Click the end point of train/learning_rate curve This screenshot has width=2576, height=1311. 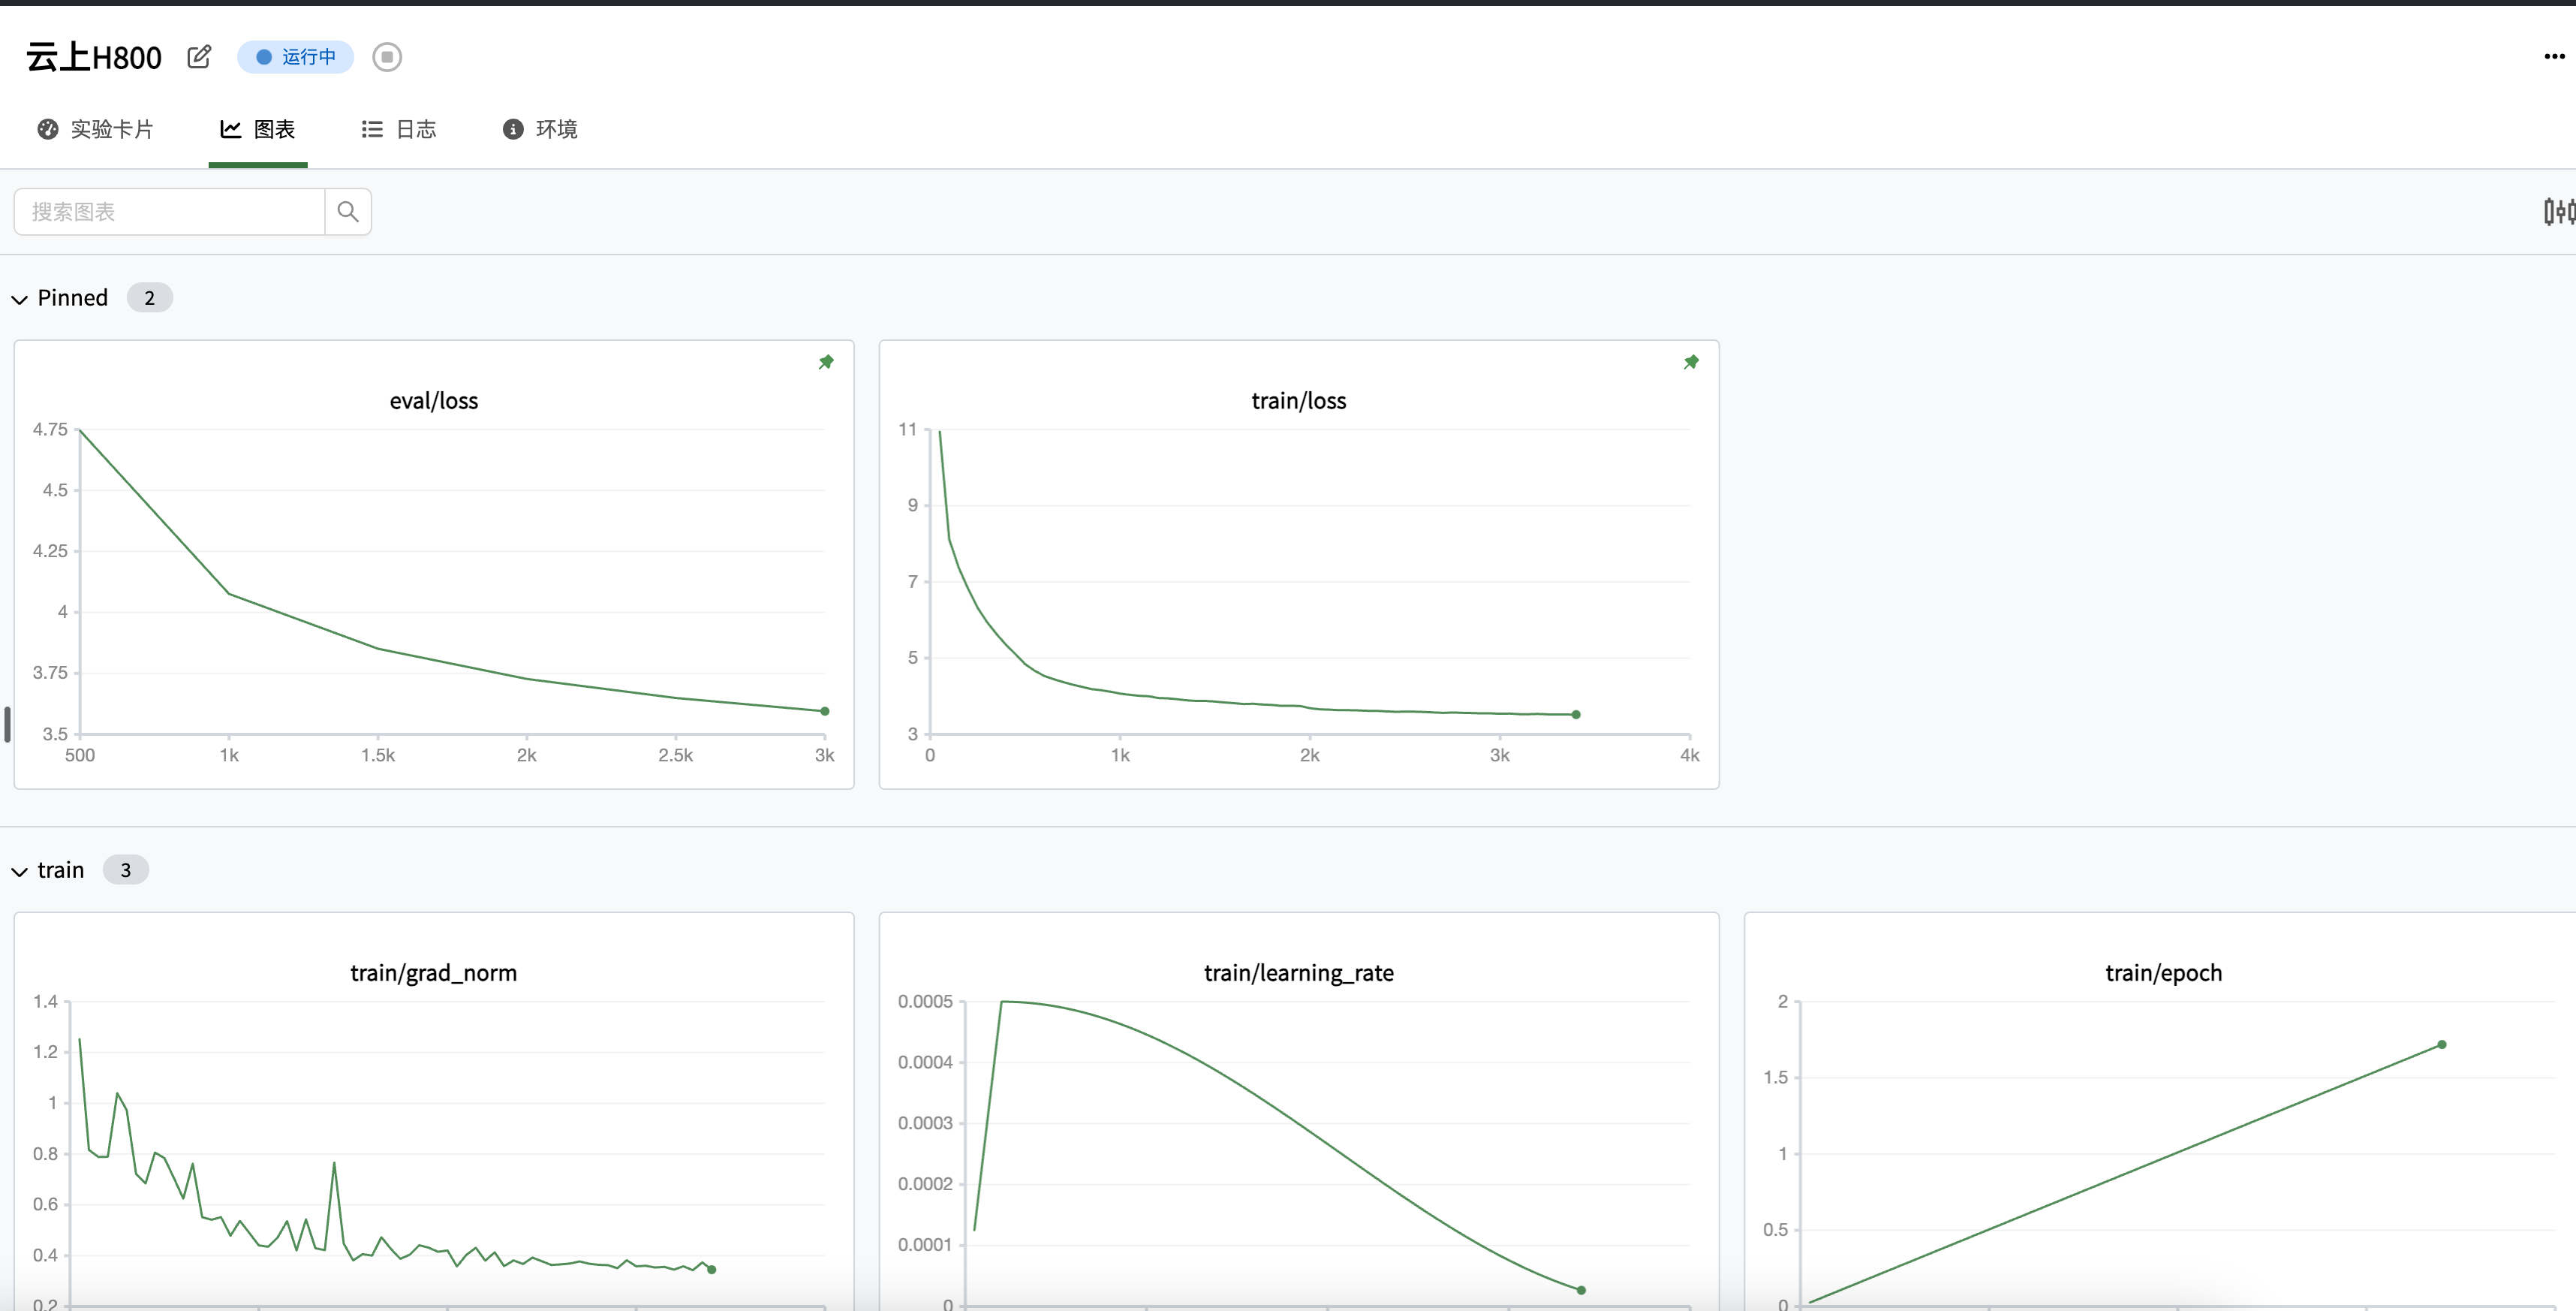coord(1581,1290)
